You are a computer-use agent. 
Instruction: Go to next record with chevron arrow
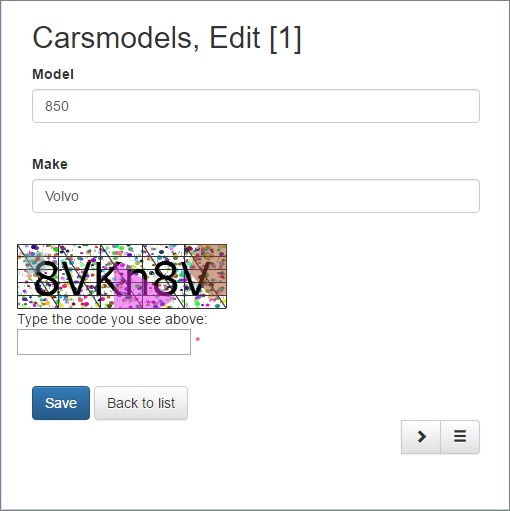point(421,437)
